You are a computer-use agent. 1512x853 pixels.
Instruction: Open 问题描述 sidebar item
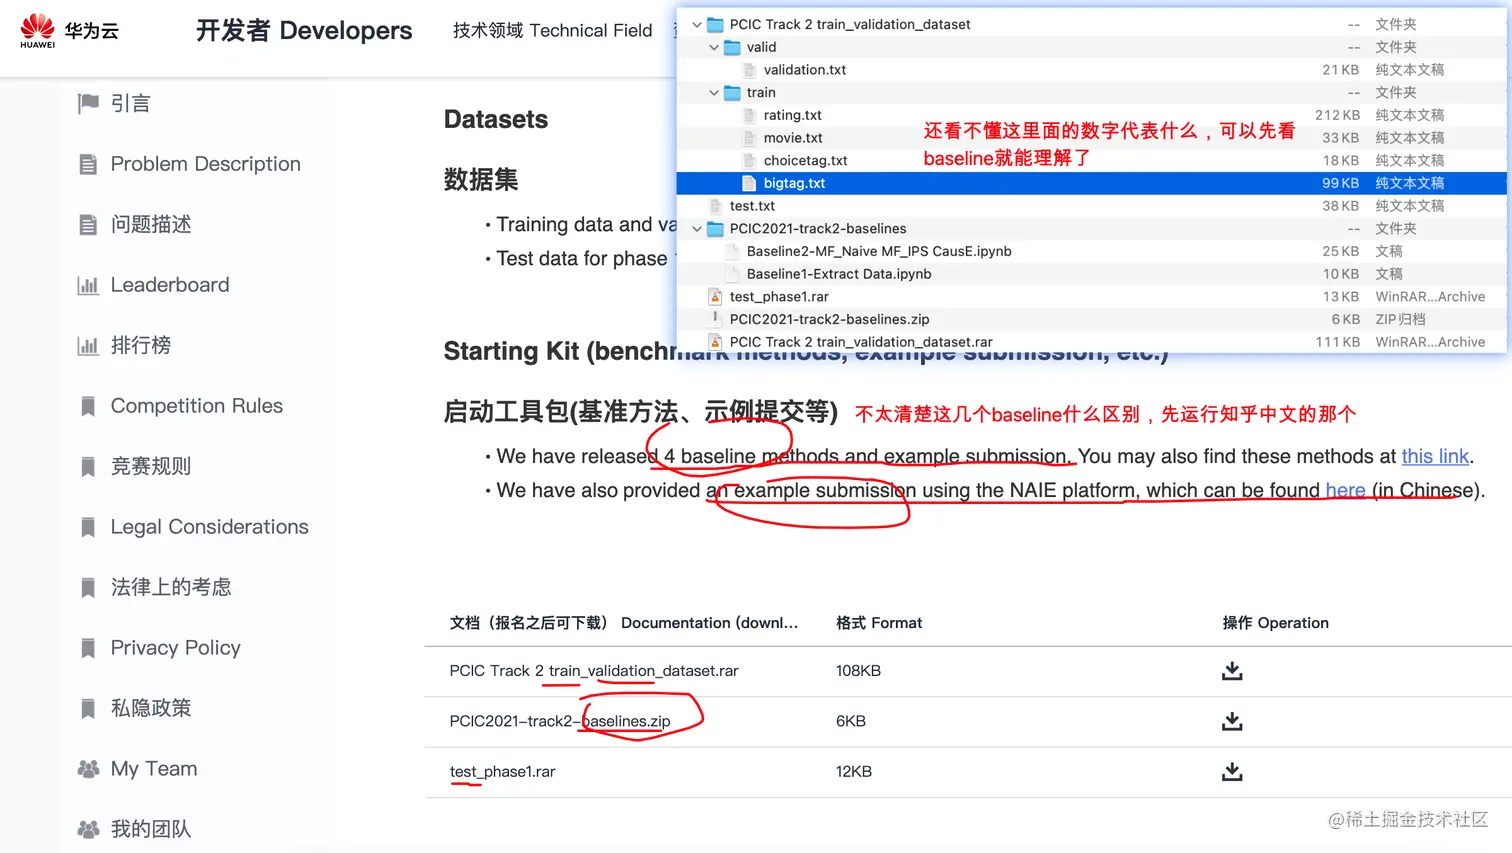click(x=151, y=224)
